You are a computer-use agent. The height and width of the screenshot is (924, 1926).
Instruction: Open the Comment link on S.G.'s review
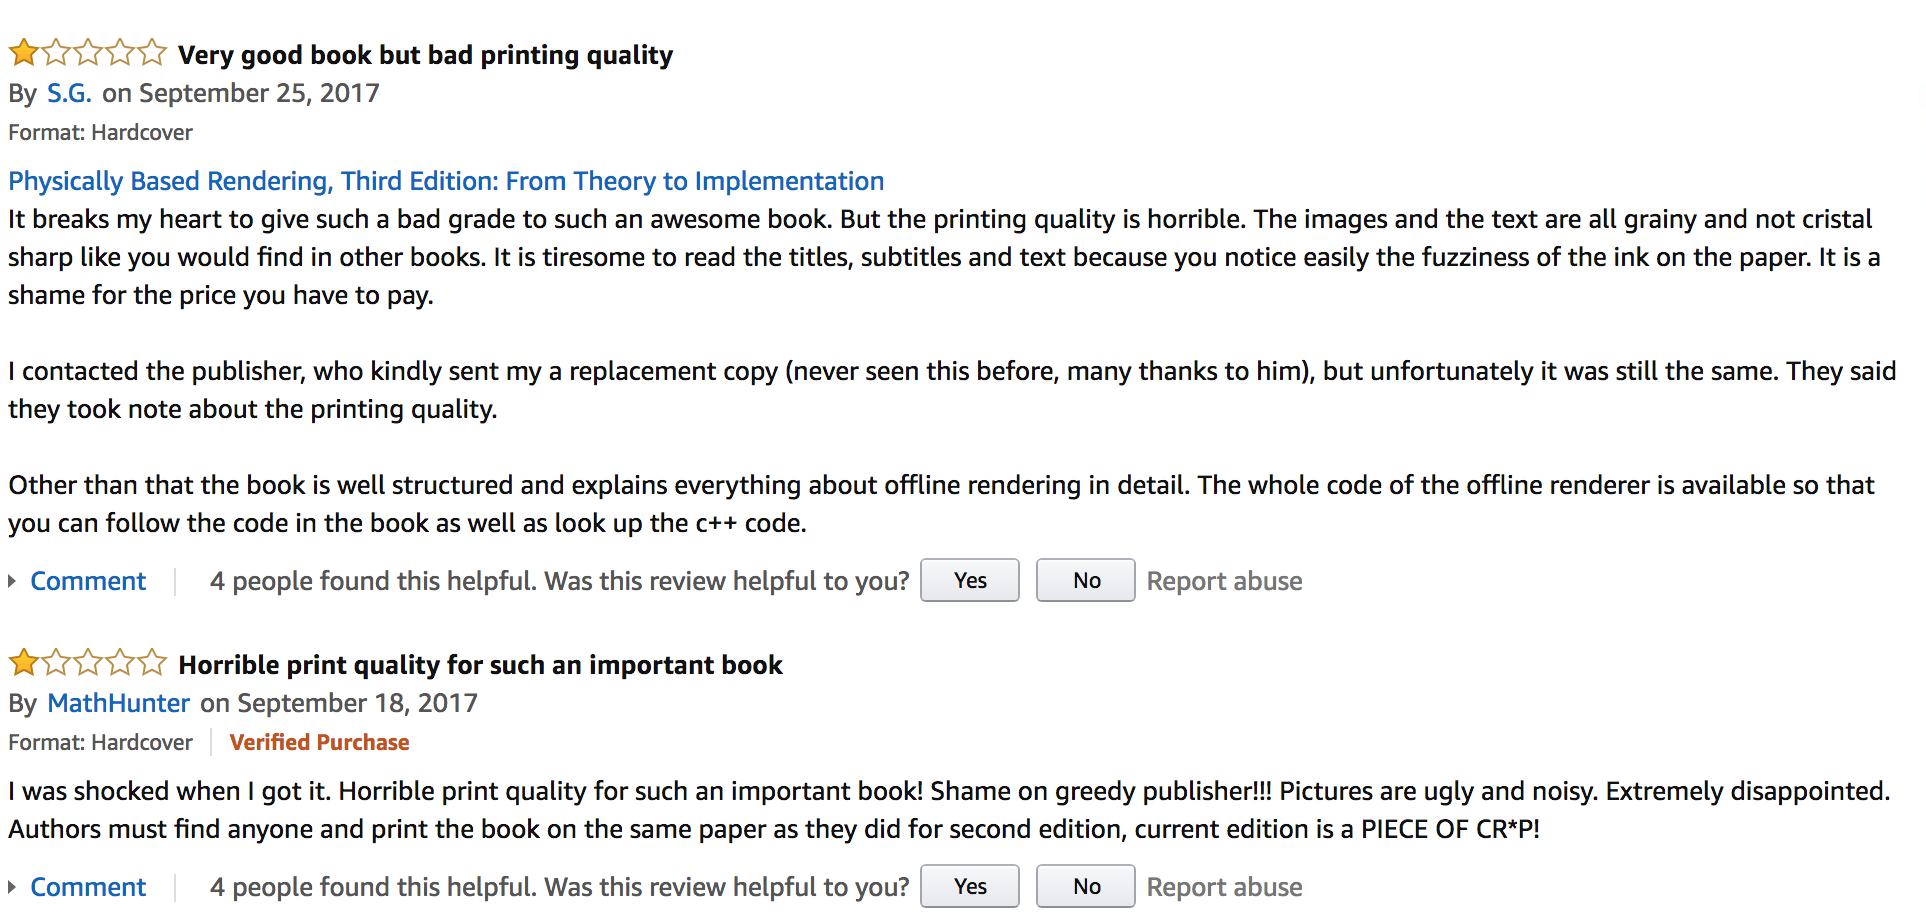[88, 581]
